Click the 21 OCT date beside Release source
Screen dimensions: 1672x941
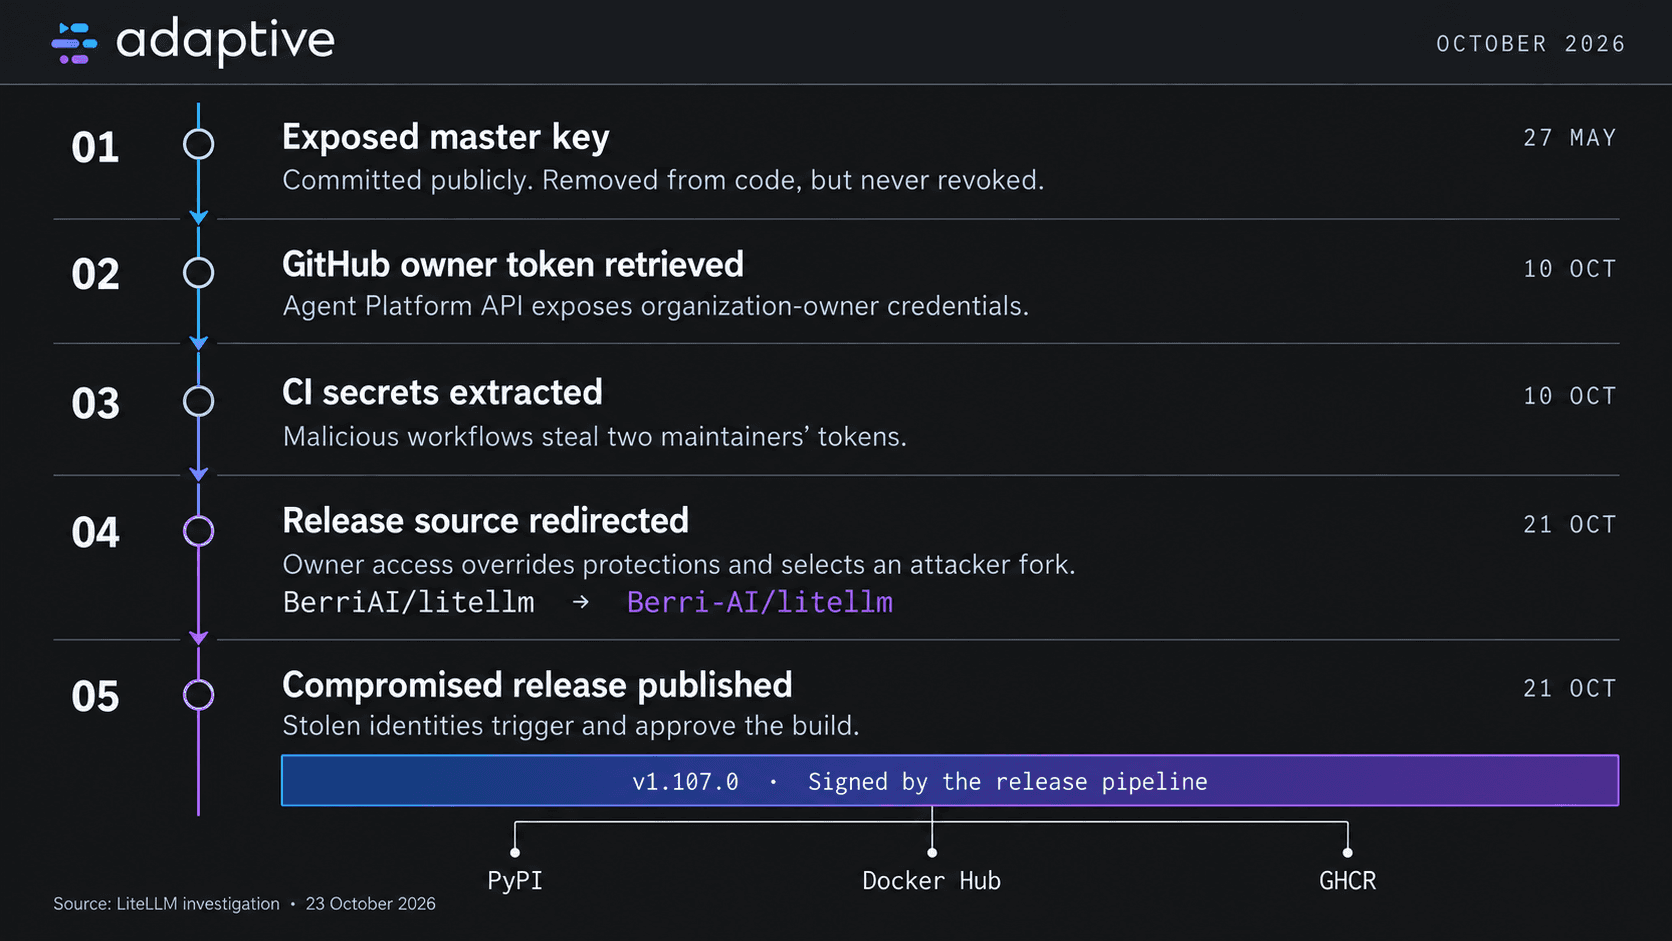tap(1570, 525)
